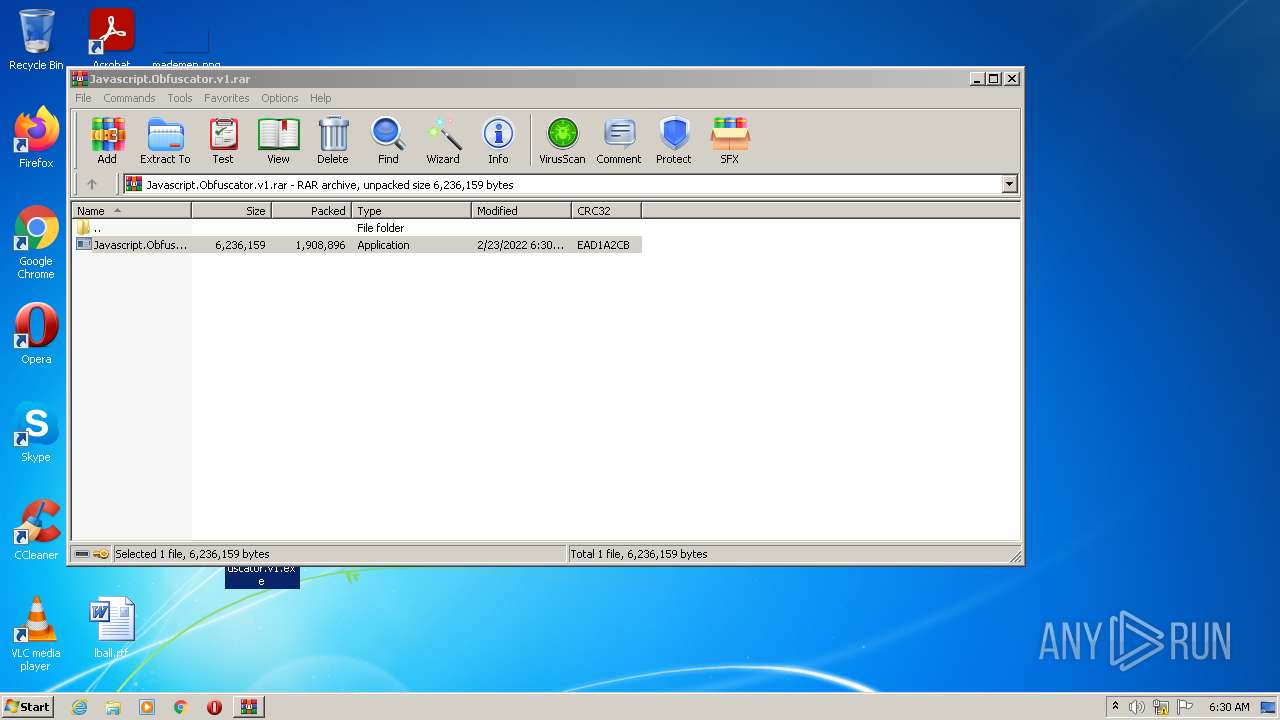The image size is (1280, 720).
Task: Sort files by Packed column
Action: click(x=312, y=211)
